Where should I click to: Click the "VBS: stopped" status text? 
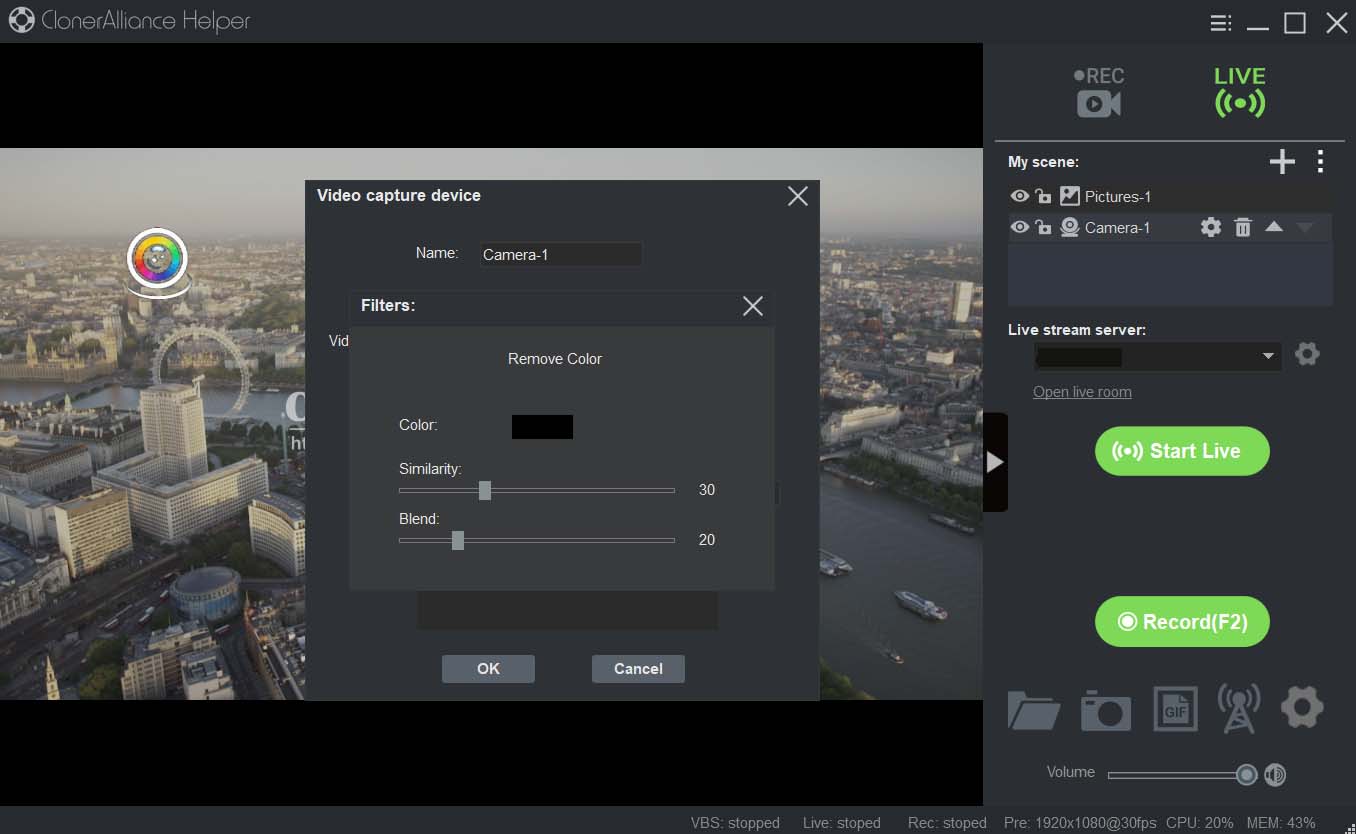[735, 823]
